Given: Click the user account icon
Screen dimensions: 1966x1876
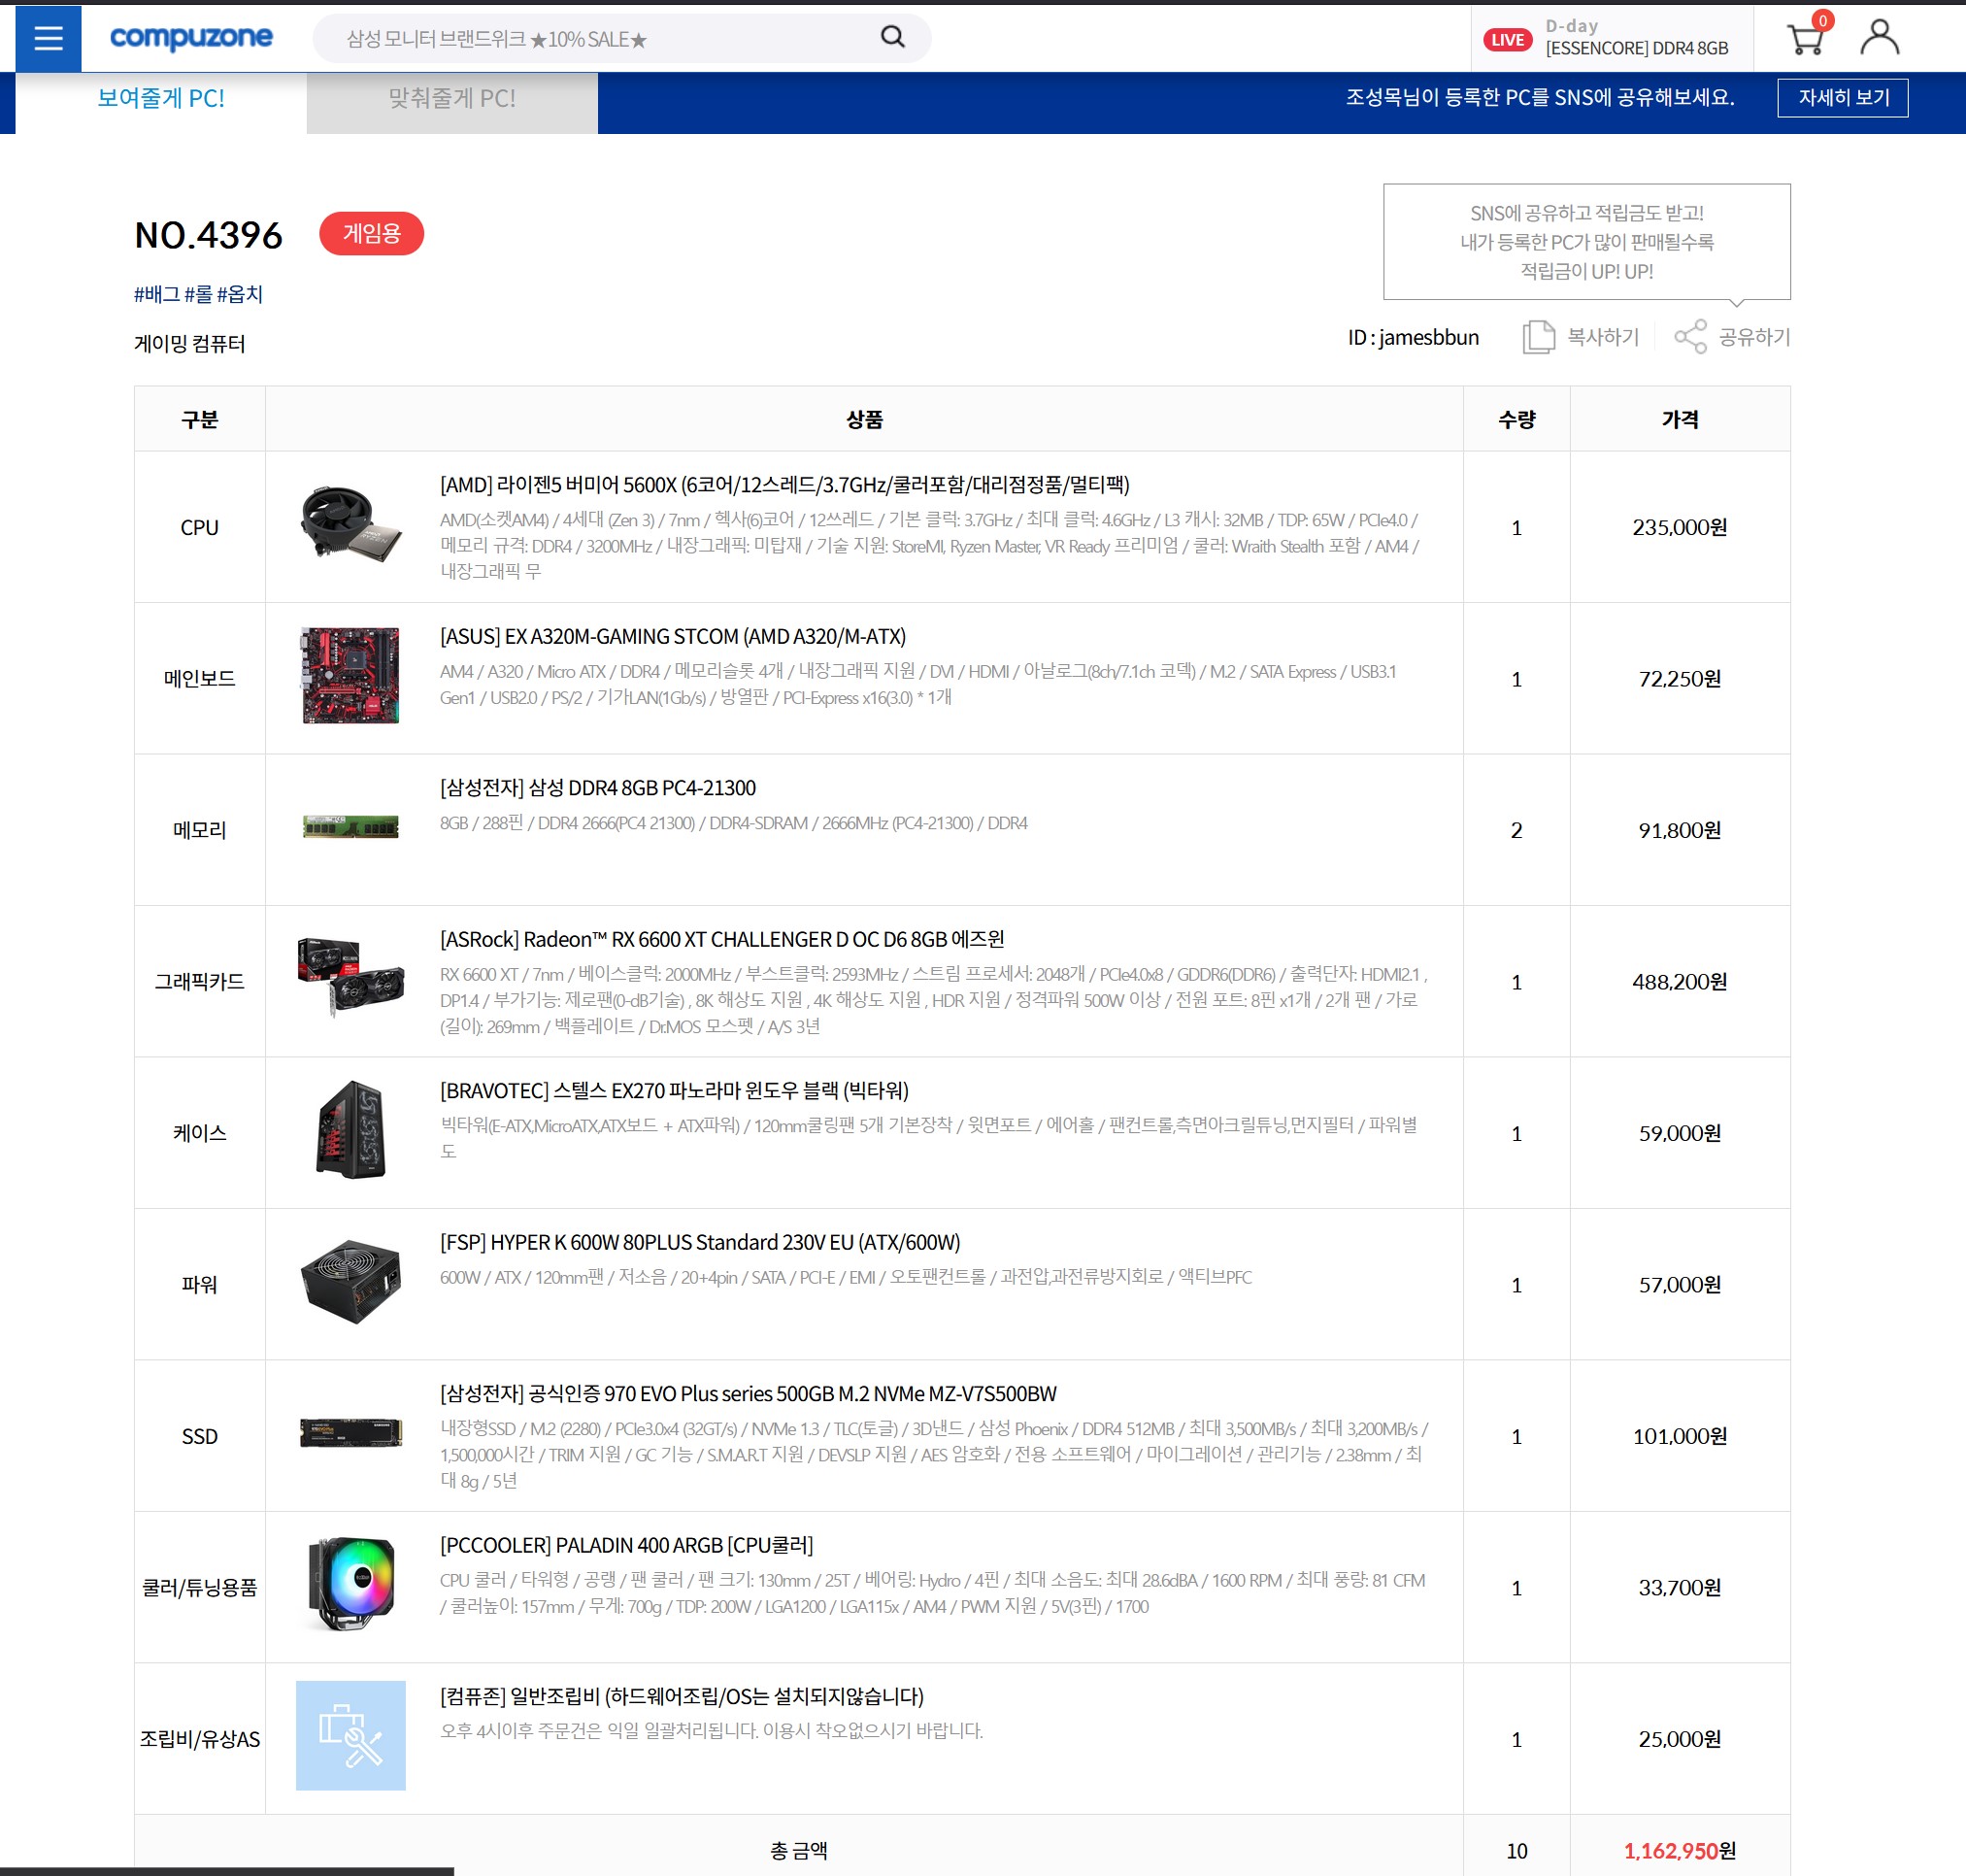Looking at the screenshot, I should coord(1879,38).
